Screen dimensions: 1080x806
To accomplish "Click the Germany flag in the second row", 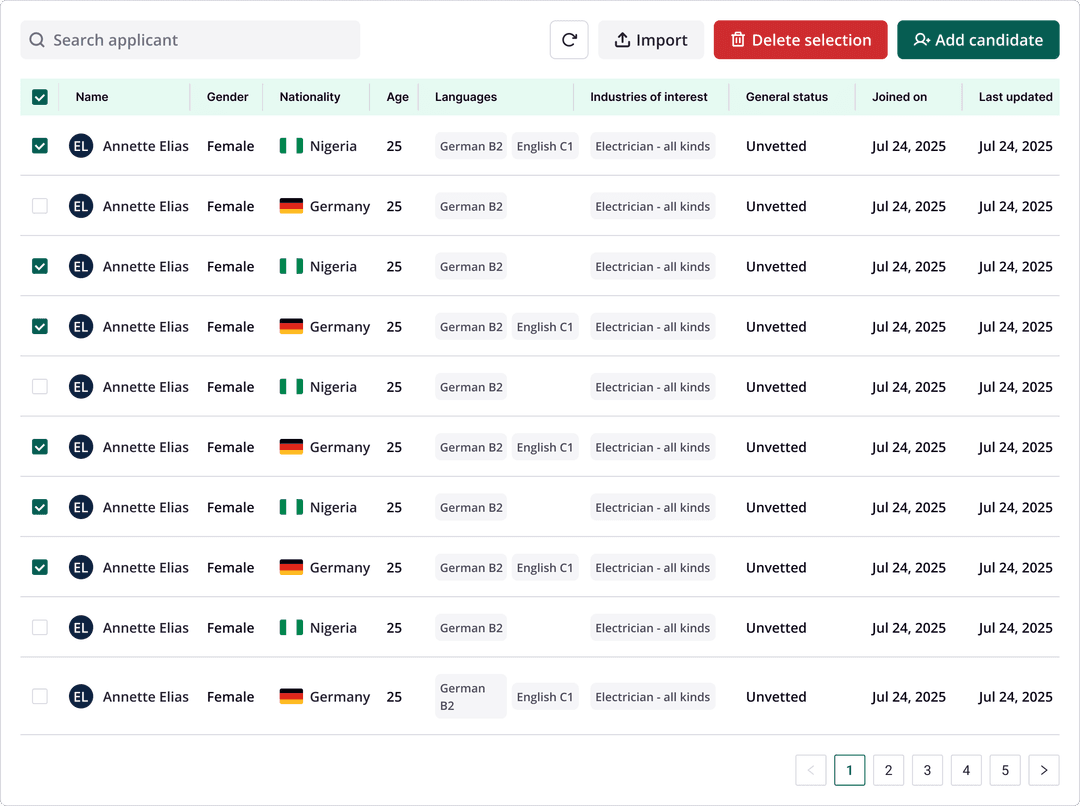I will click(291, 206).
